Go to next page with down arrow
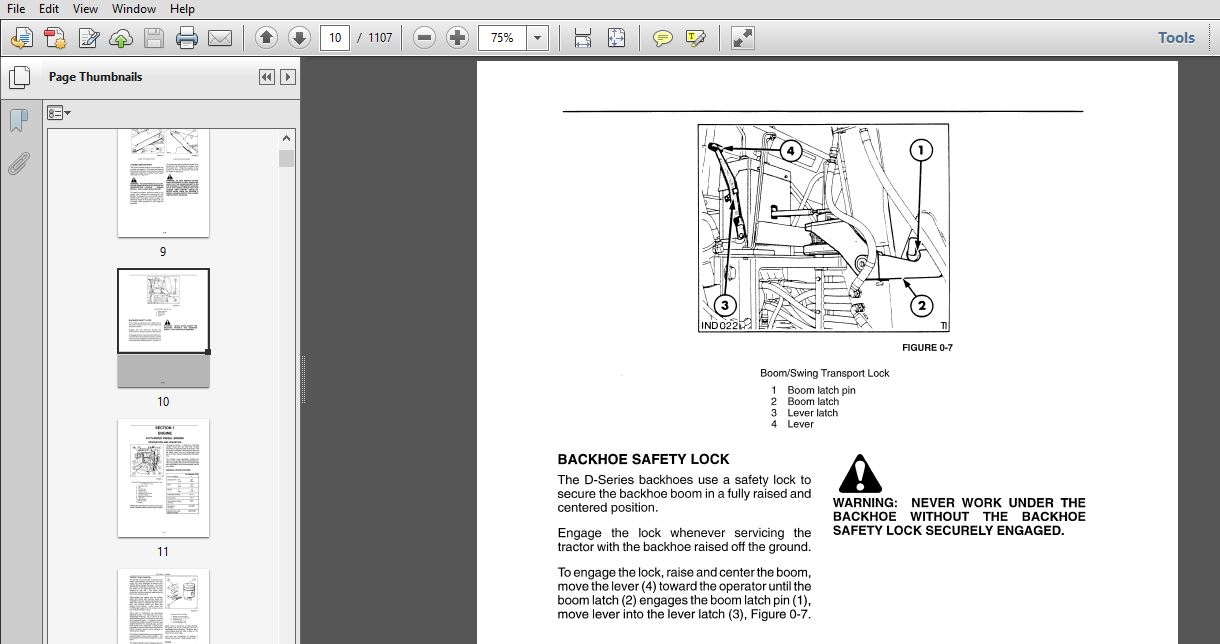 click(299, 38)
